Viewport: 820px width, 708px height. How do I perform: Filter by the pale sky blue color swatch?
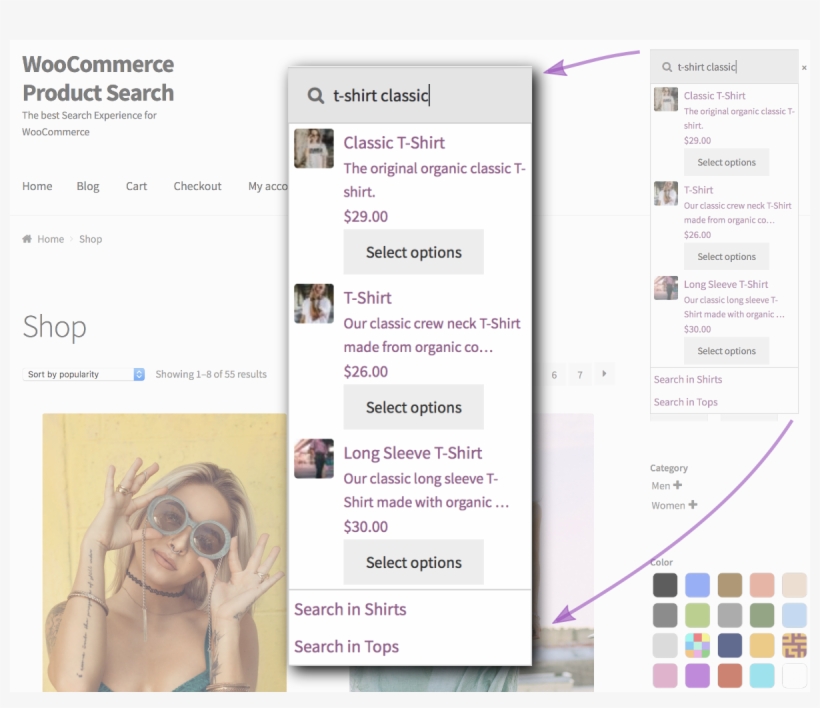point(794,615)
